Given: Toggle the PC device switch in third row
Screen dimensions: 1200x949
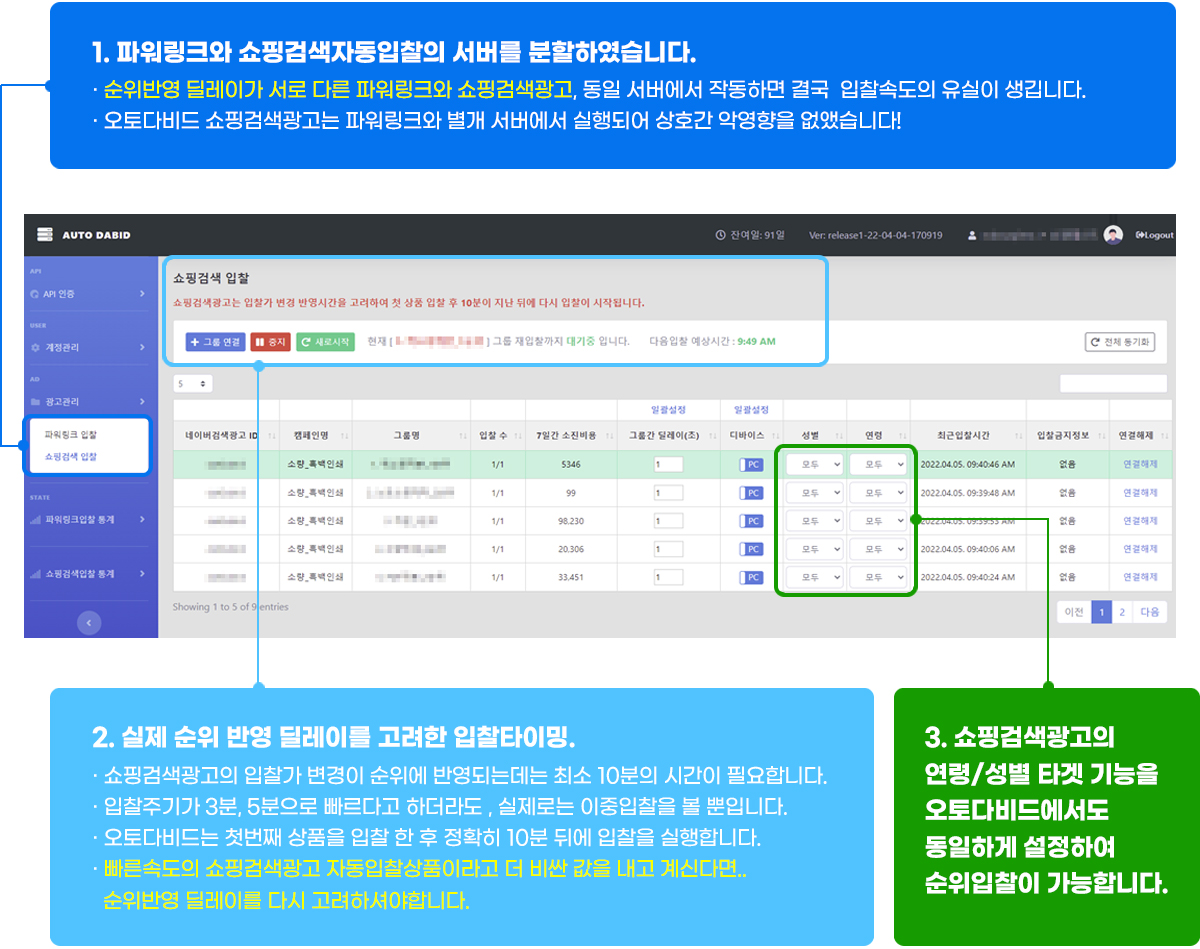Looking at the screenshot, I should [x=751, y=521].
